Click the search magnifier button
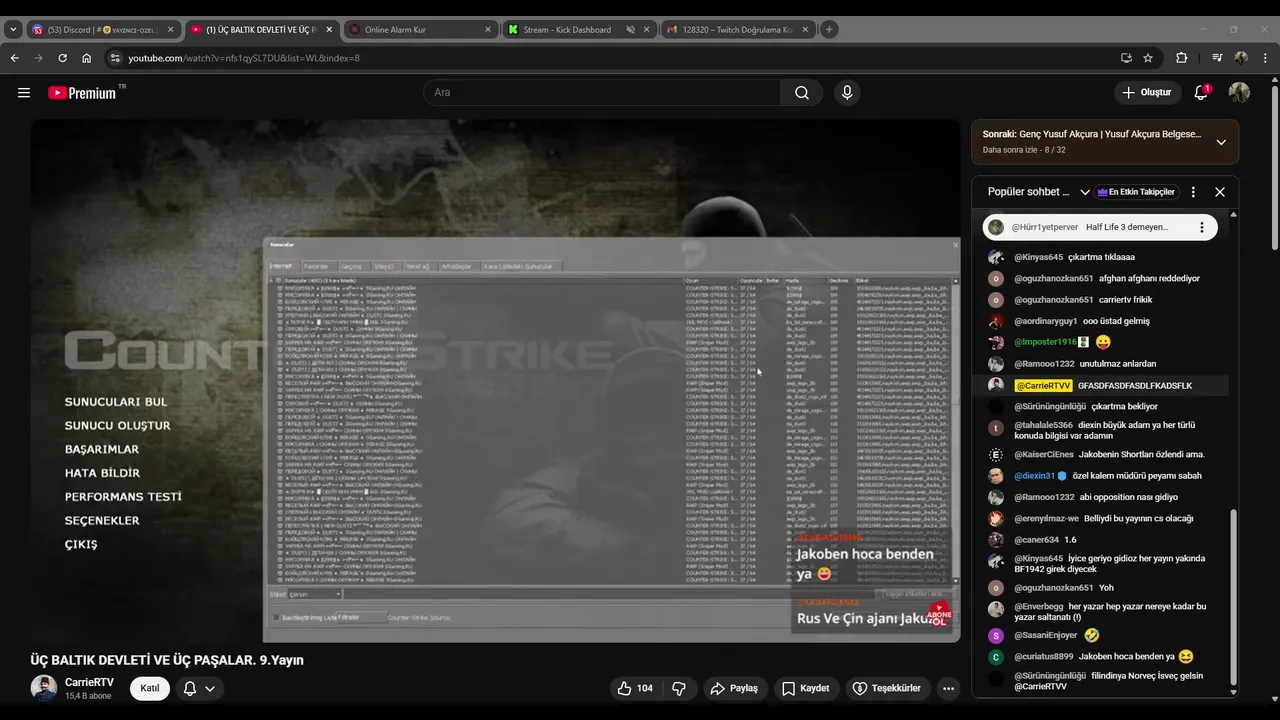Screen dimensions: 1280x720 click(802, 93)
